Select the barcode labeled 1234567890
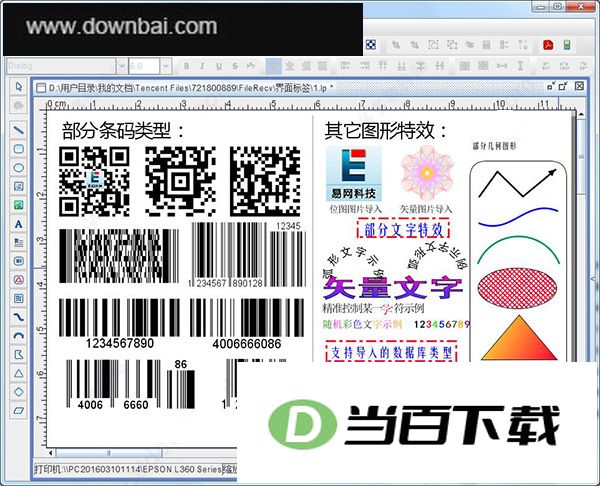This screenshot has height=486, width=600. point(119,324)
